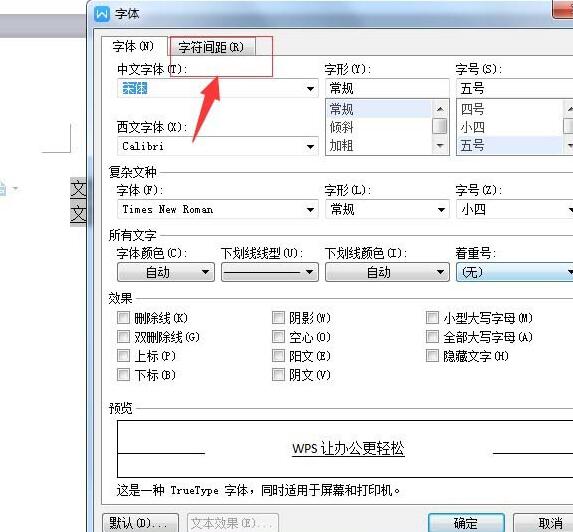Click the 文本效果(E)... button

click(x=233, y=523)
